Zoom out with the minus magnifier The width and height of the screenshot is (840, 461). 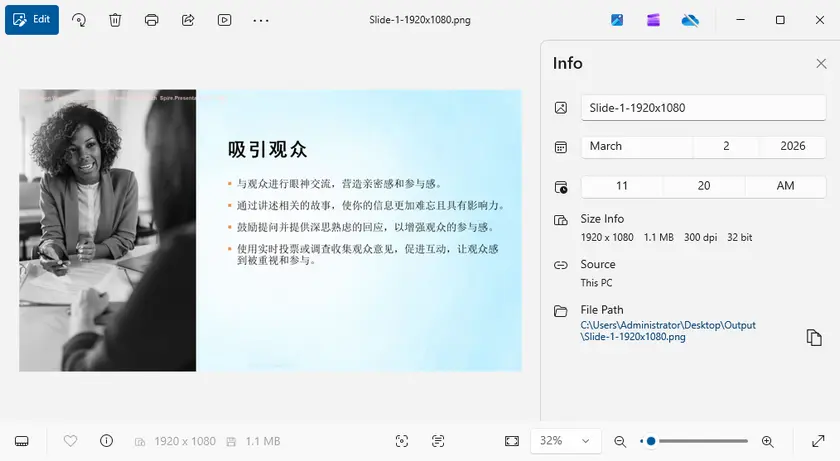click(x=620, y=441)
